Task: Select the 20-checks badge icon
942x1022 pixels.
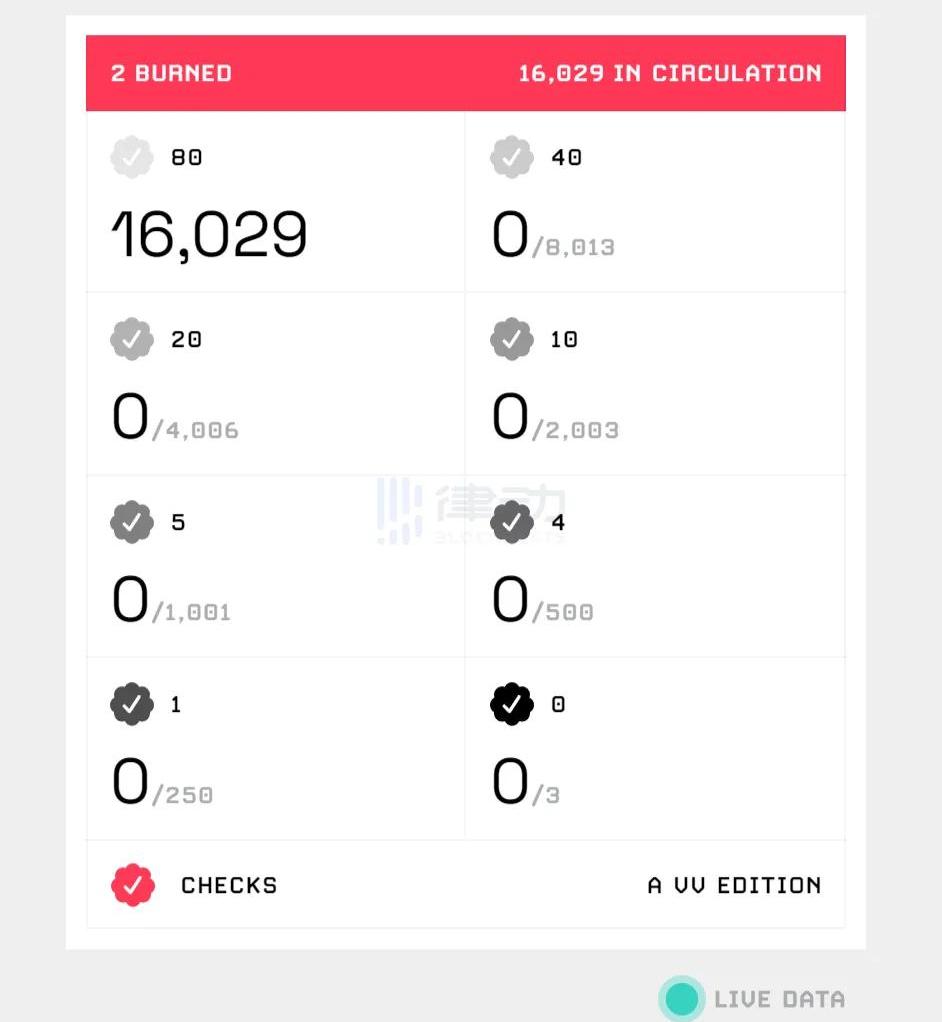Action: [131, 339]
